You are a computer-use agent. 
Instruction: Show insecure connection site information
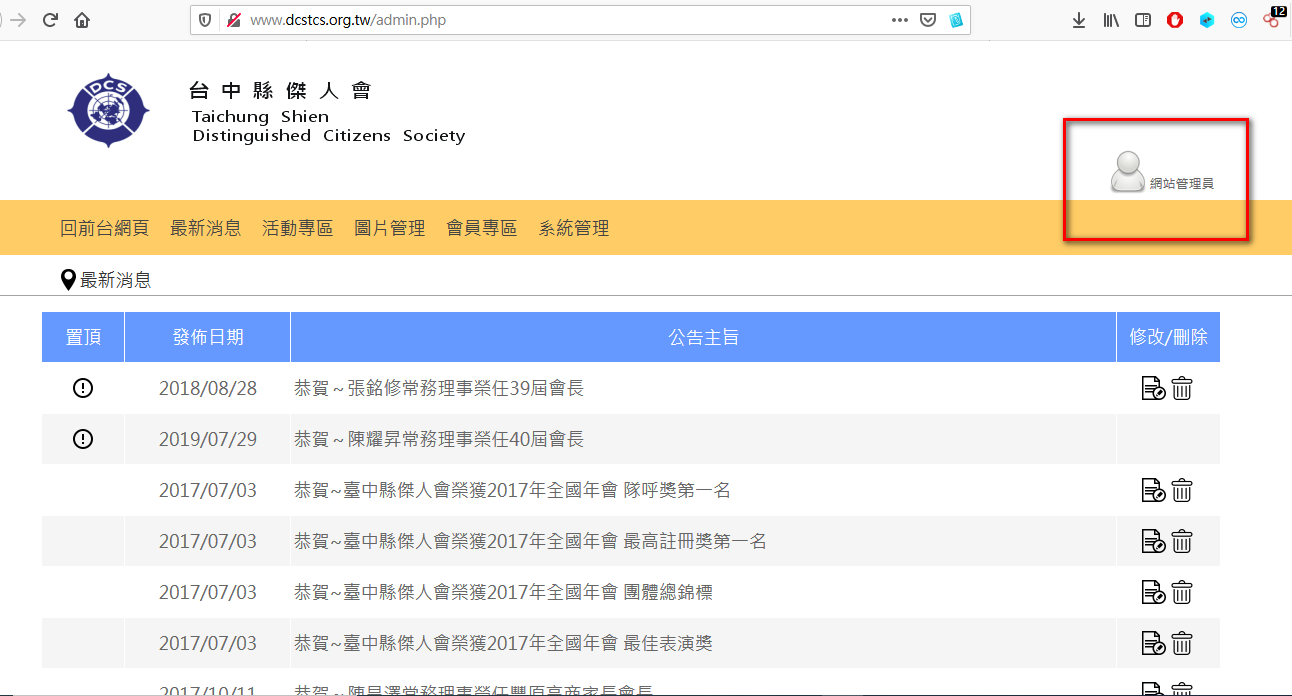(233, 20)
